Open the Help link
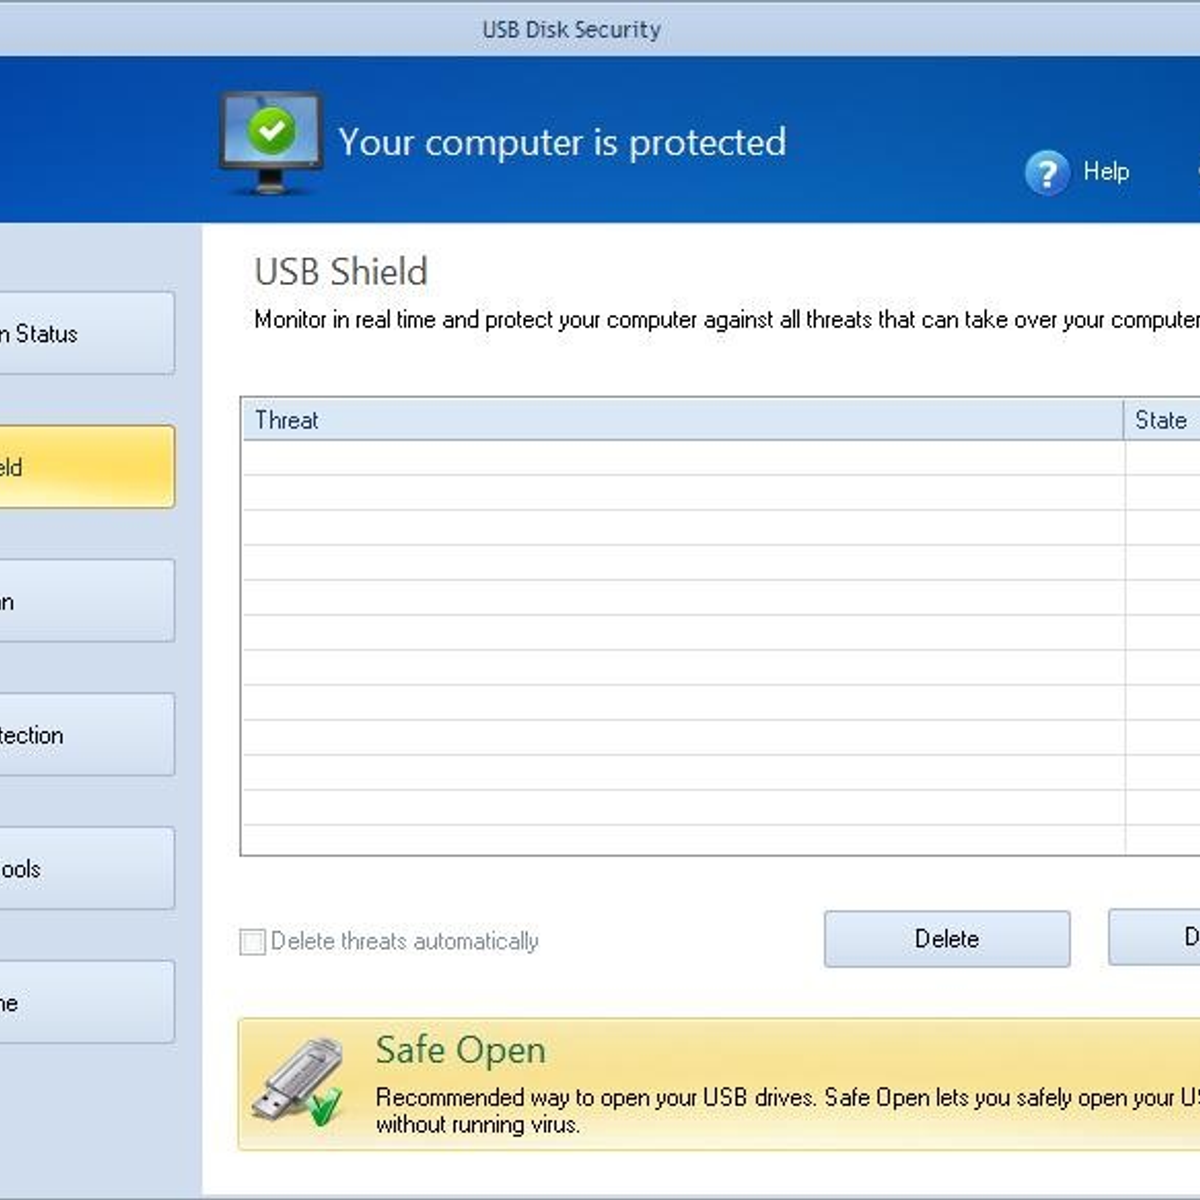This screenshot has width=1200, height=1200. (x=1106, y=171)
